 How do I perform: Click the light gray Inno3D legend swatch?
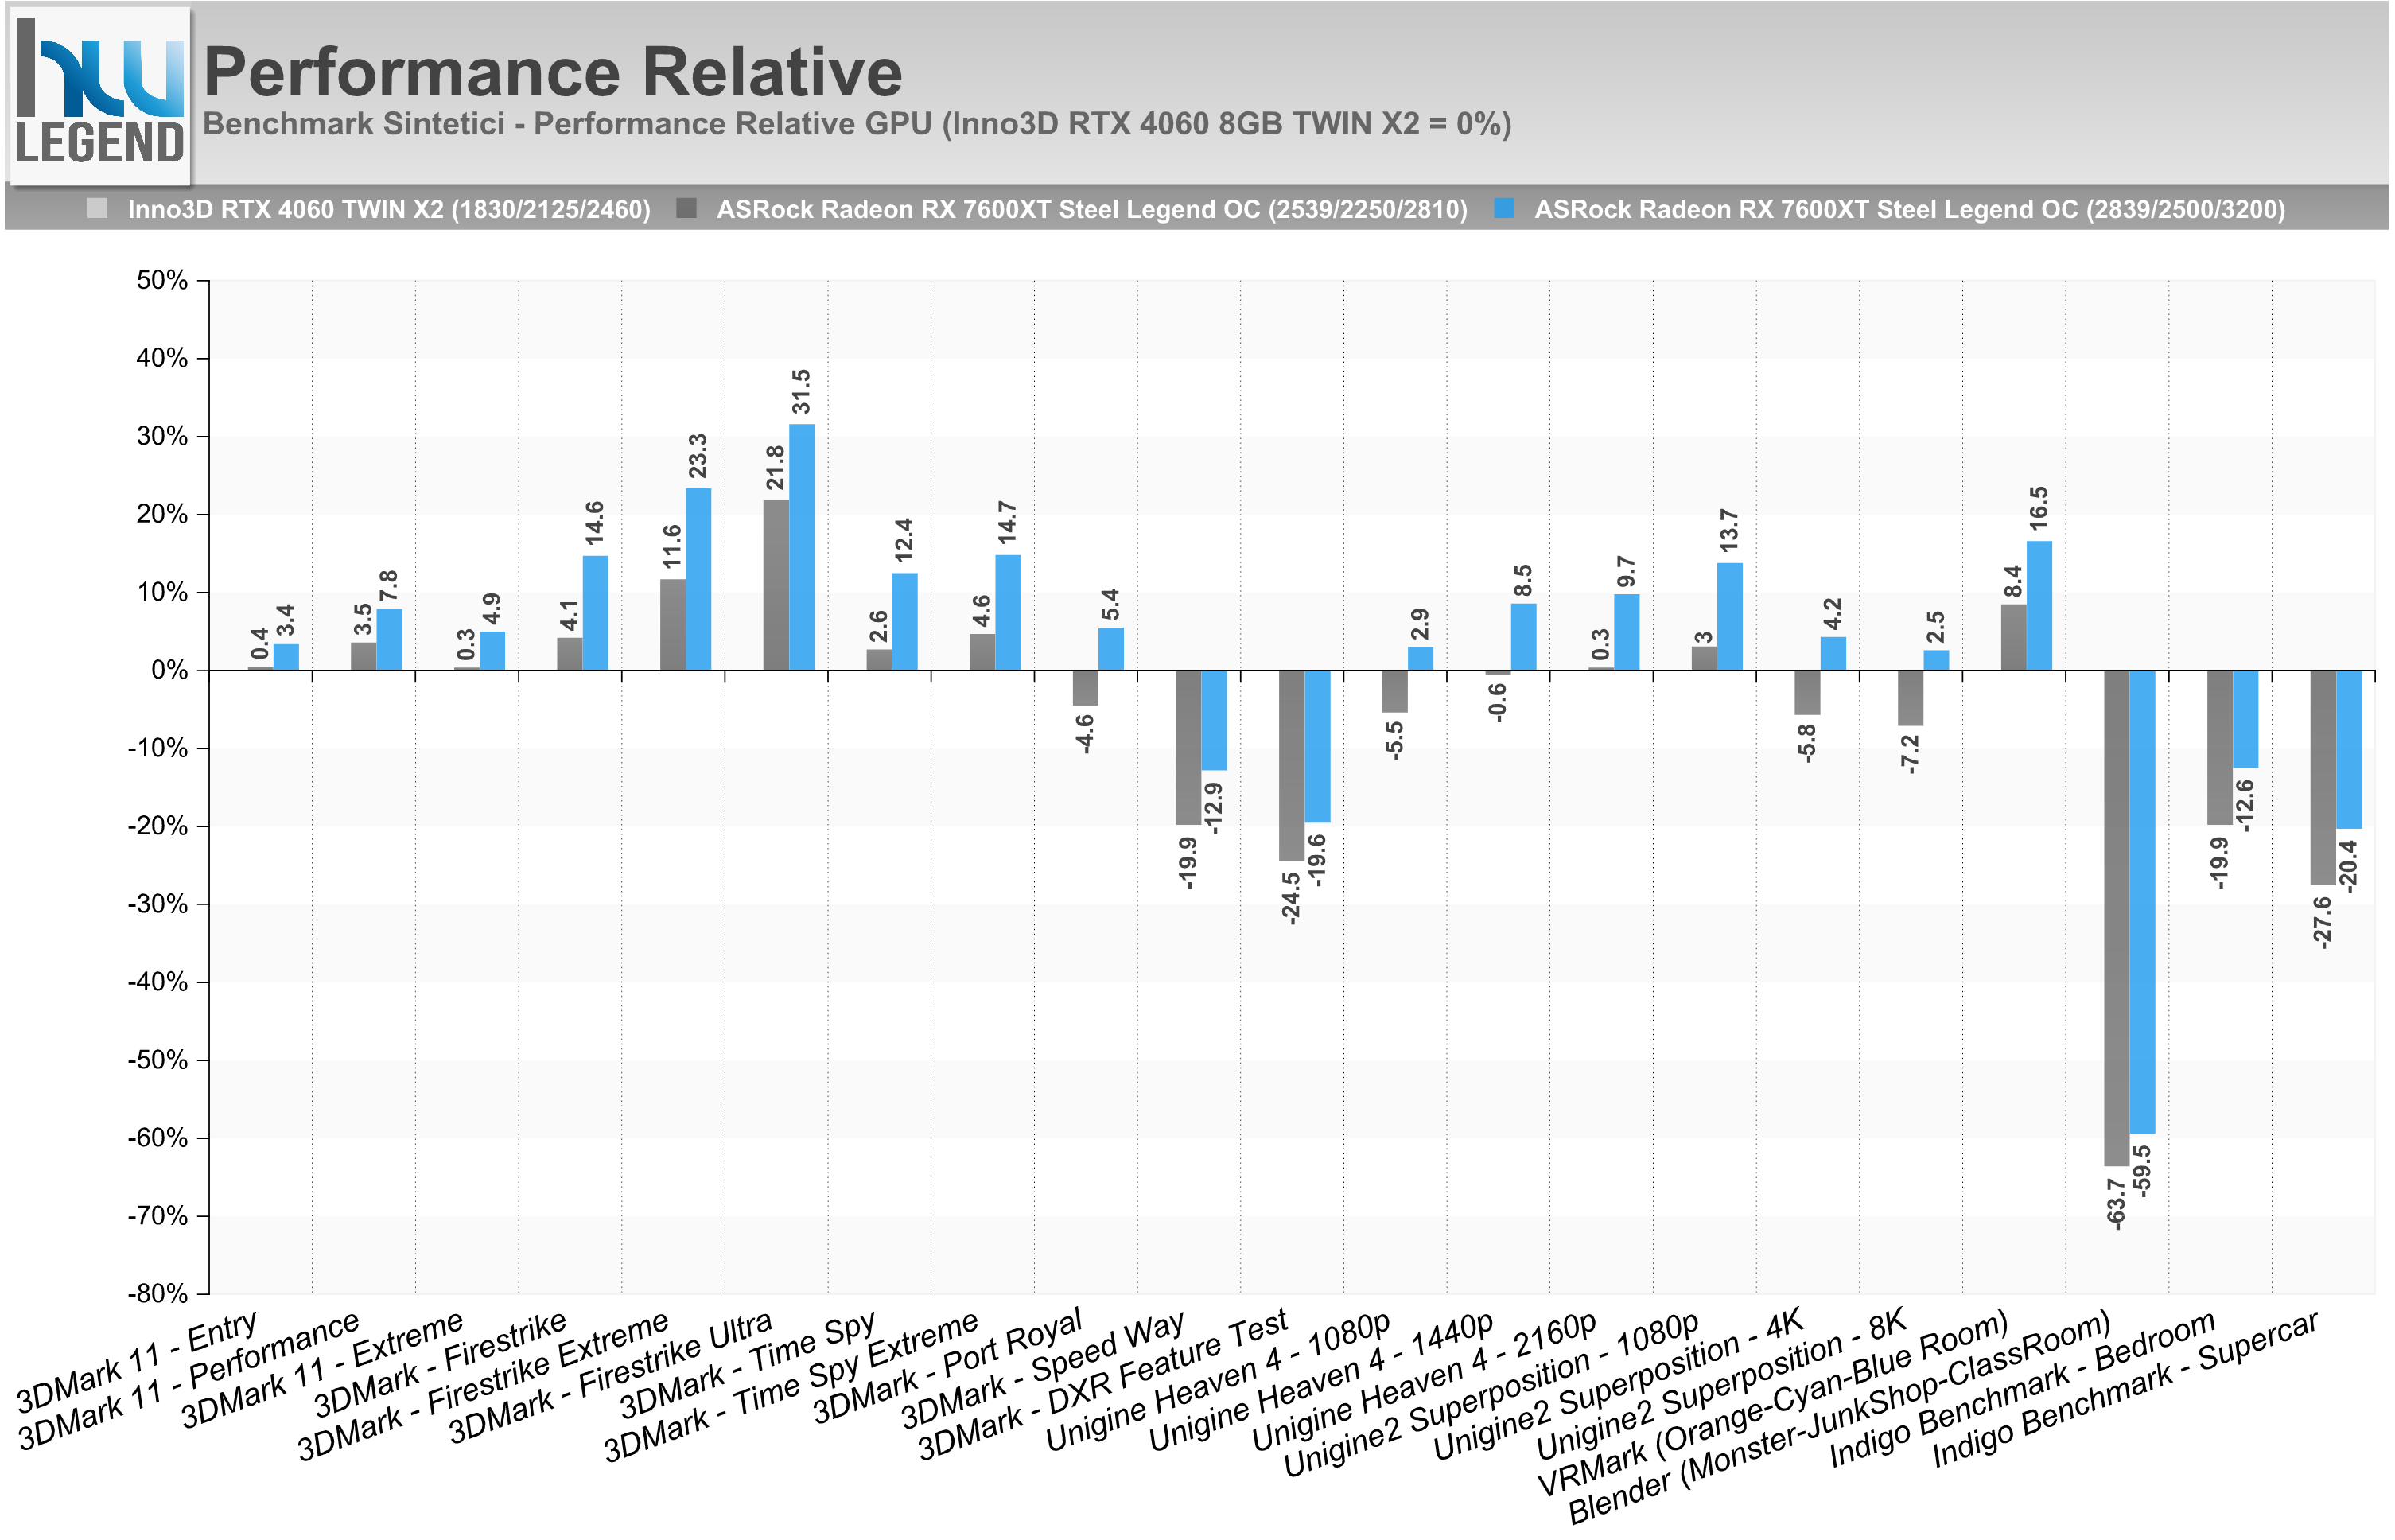(x=97, y=208)
